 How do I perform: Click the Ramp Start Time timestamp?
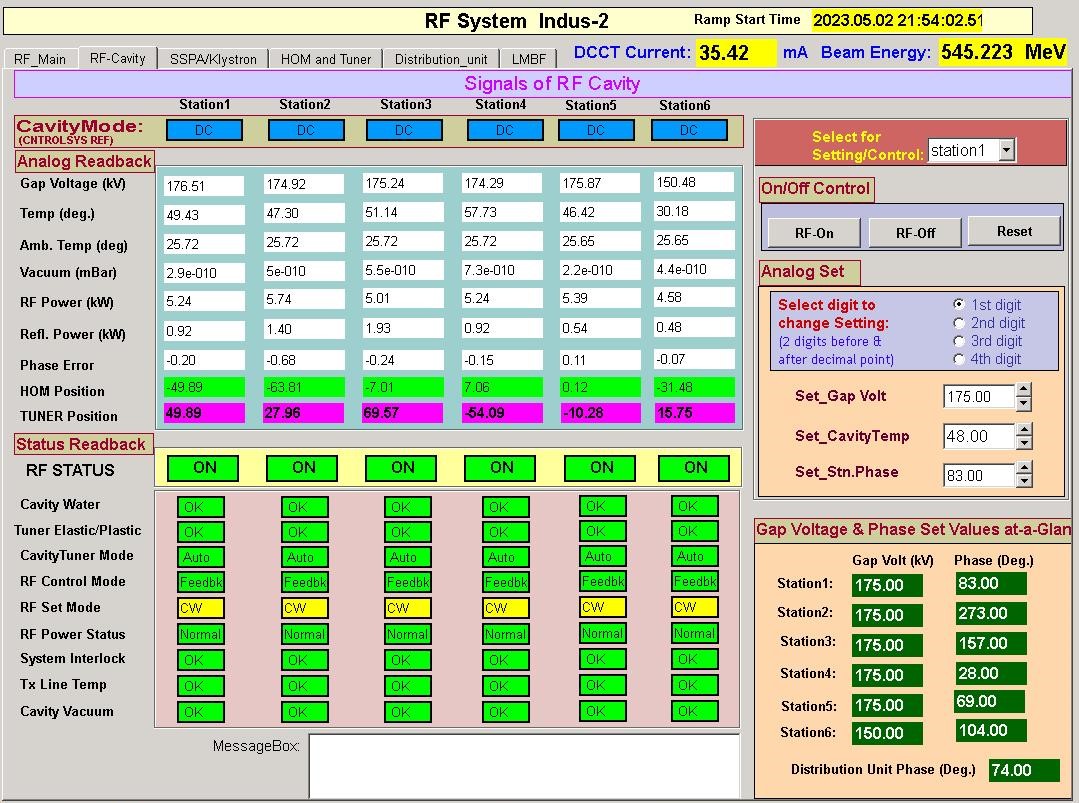pos(898,20)
